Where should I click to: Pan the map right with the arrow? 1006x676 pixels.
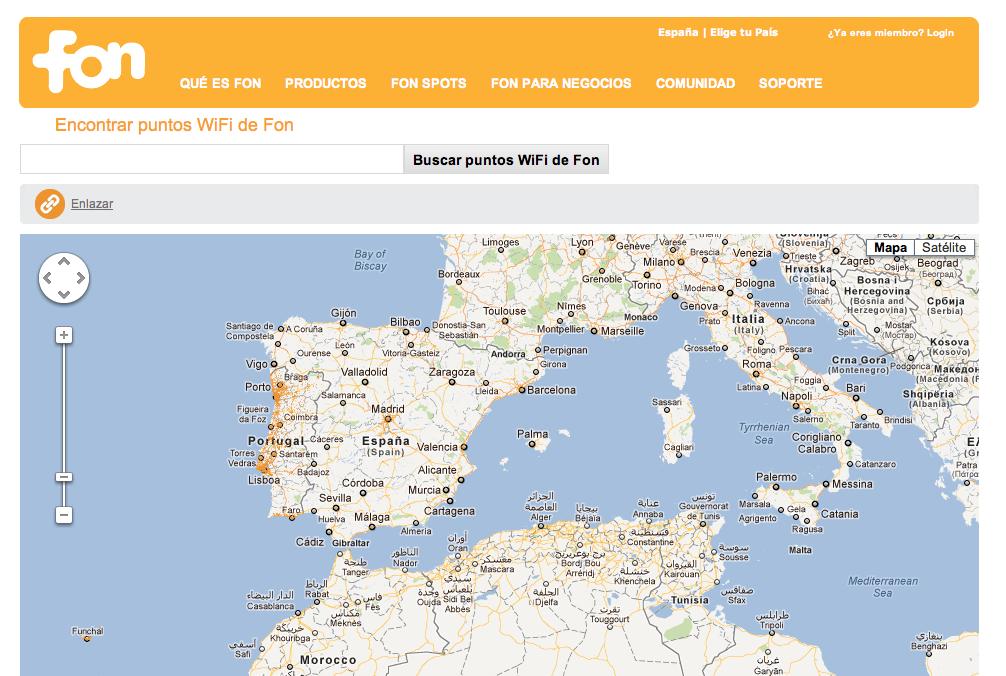(x=81, y=278)
